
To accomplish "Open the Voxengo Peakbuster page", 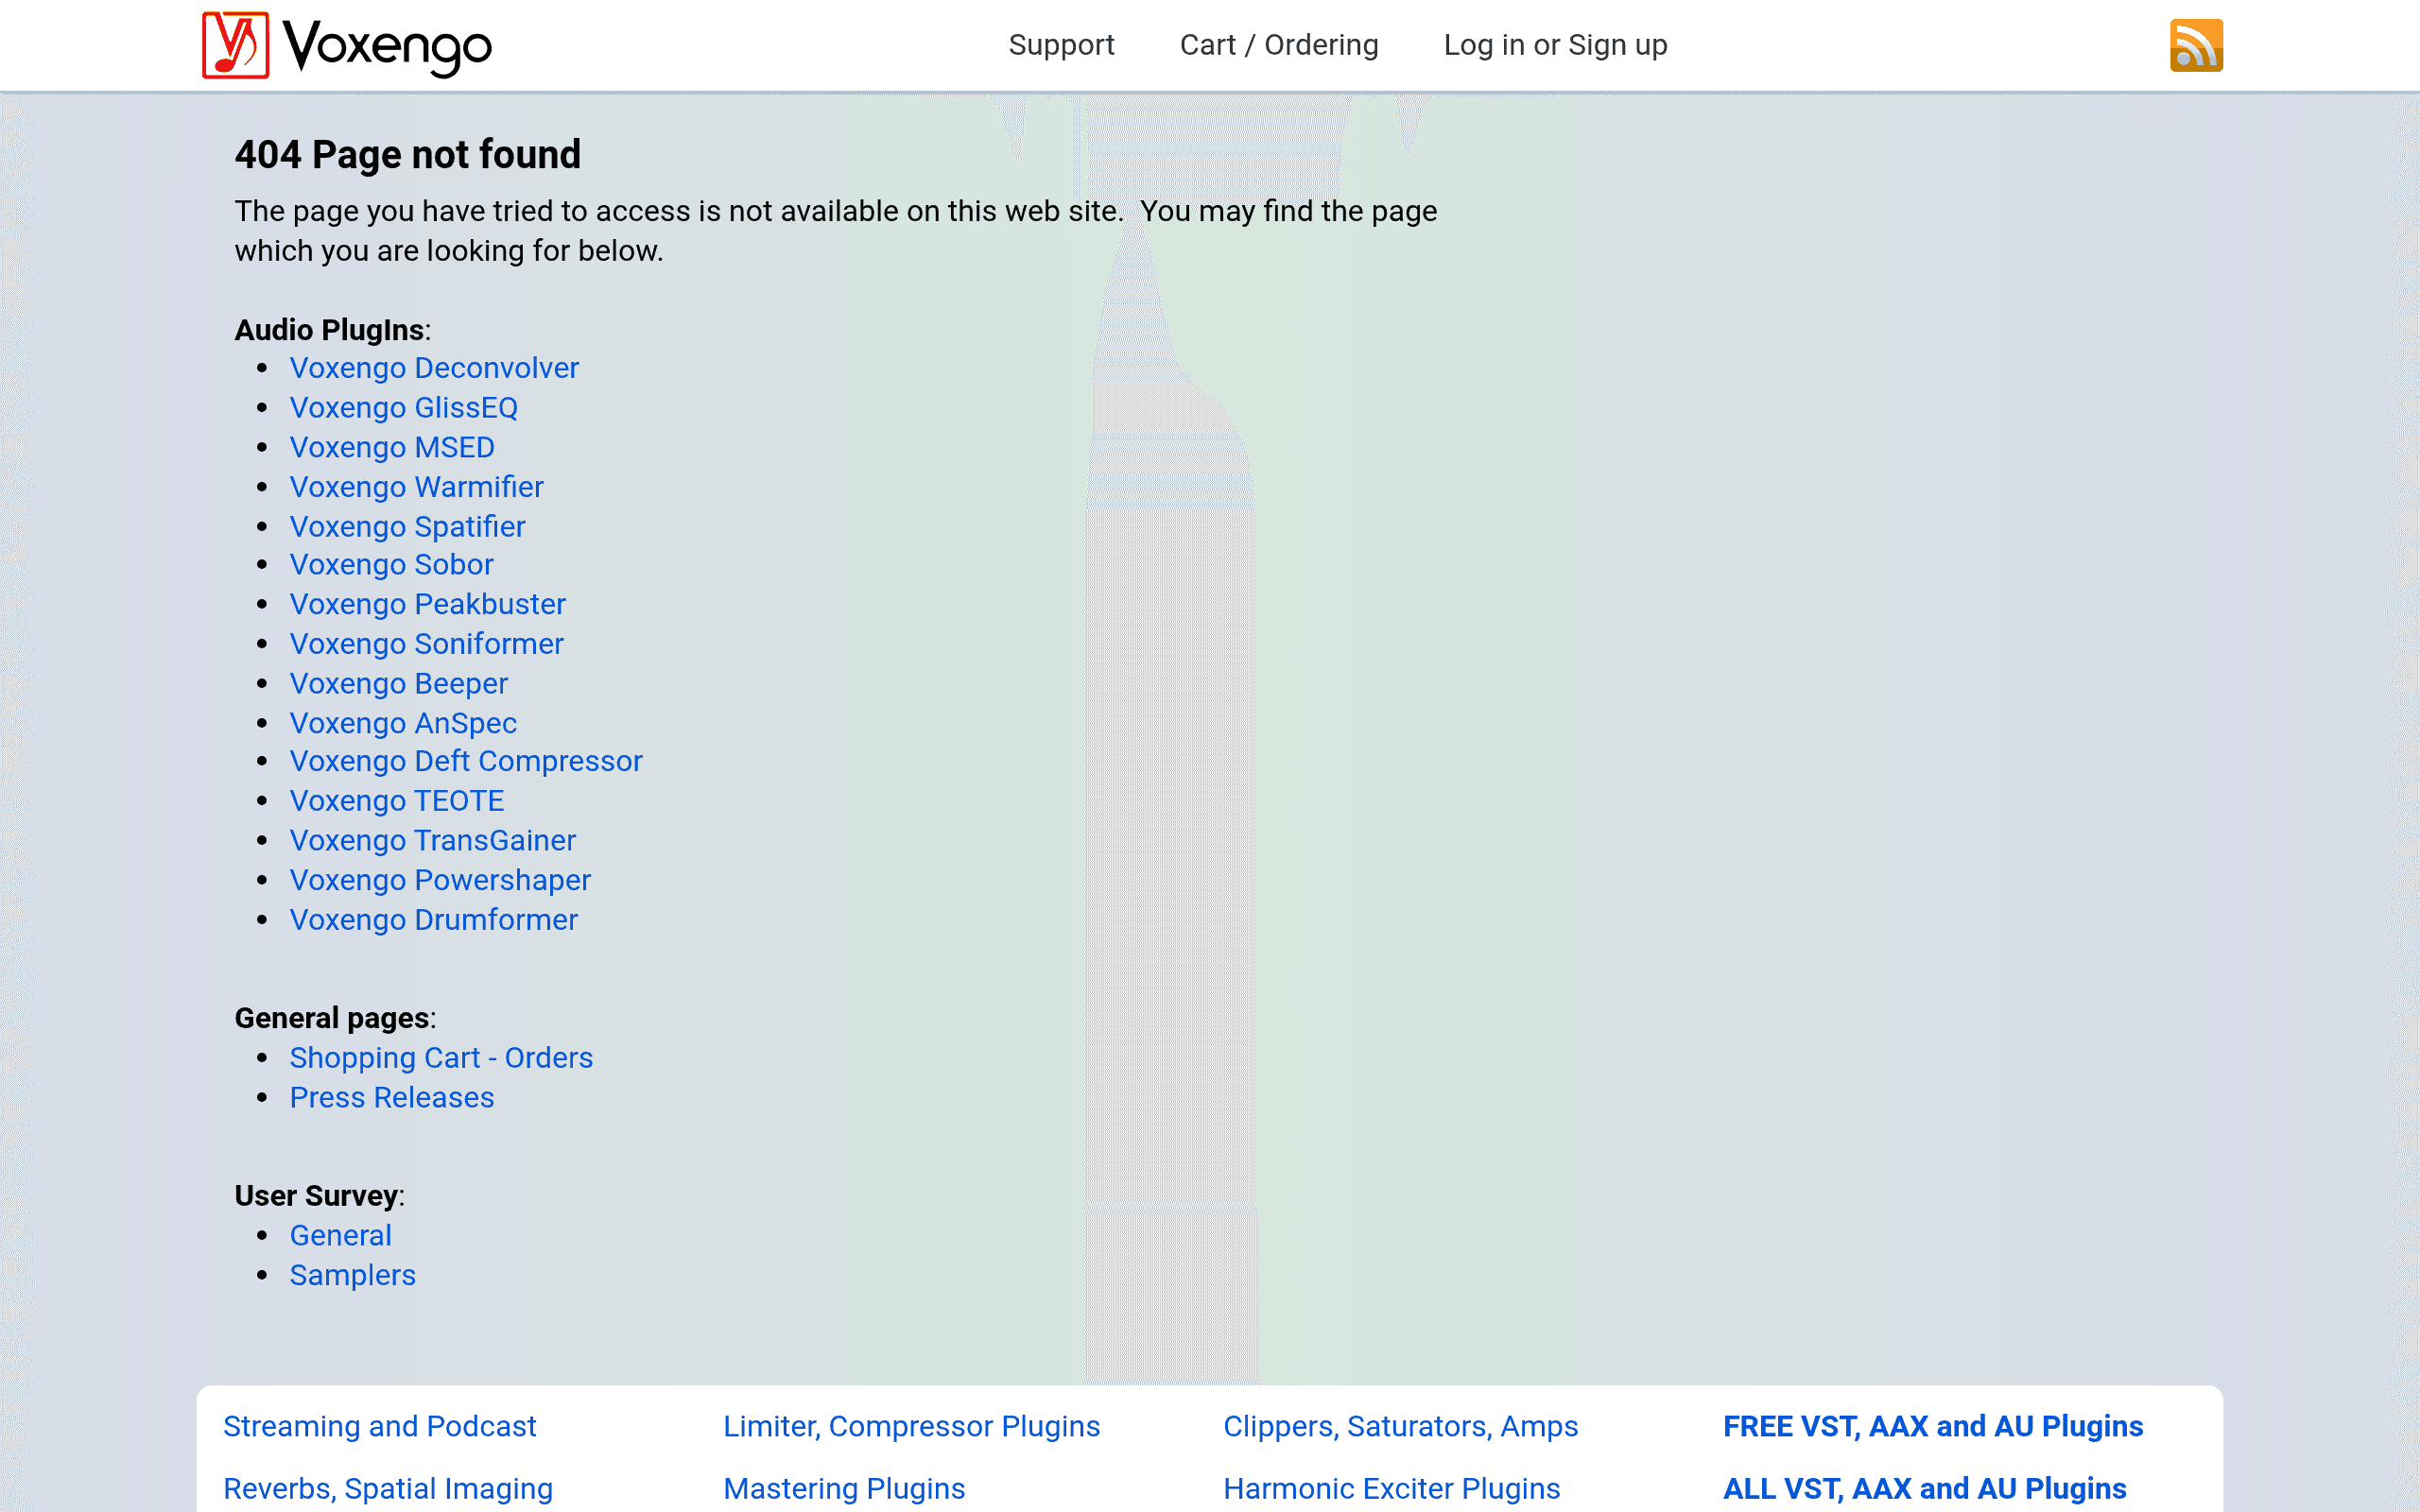I will [428, 604].
